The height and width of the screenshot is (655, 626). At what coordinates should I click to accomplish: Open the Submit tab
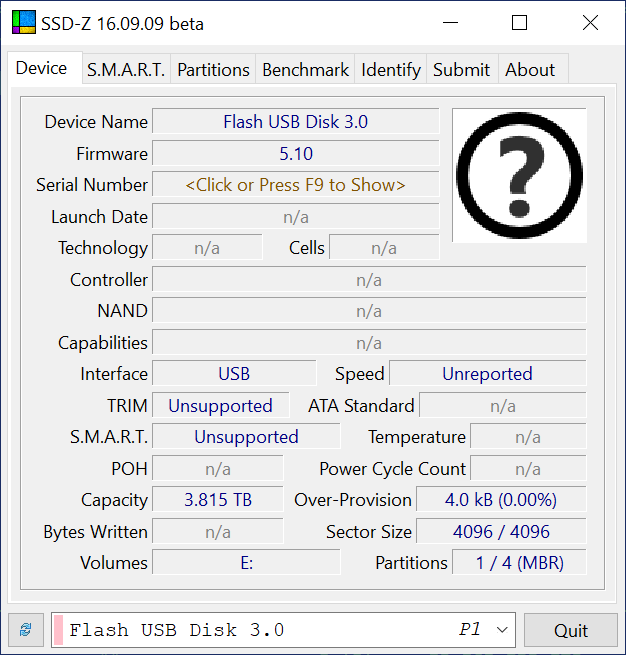(x=461, y=70)
